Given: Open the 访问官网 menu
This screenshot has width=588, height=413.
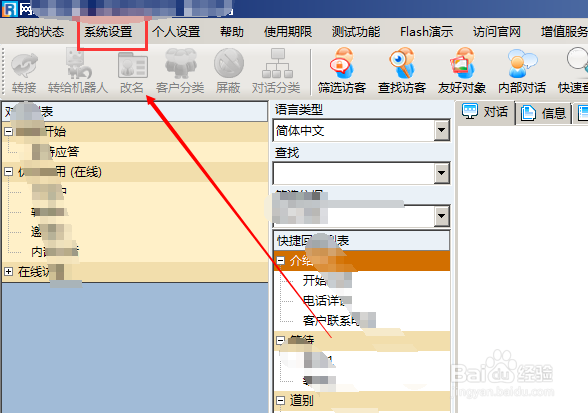Looking at the screenshot, I should 497,32.
